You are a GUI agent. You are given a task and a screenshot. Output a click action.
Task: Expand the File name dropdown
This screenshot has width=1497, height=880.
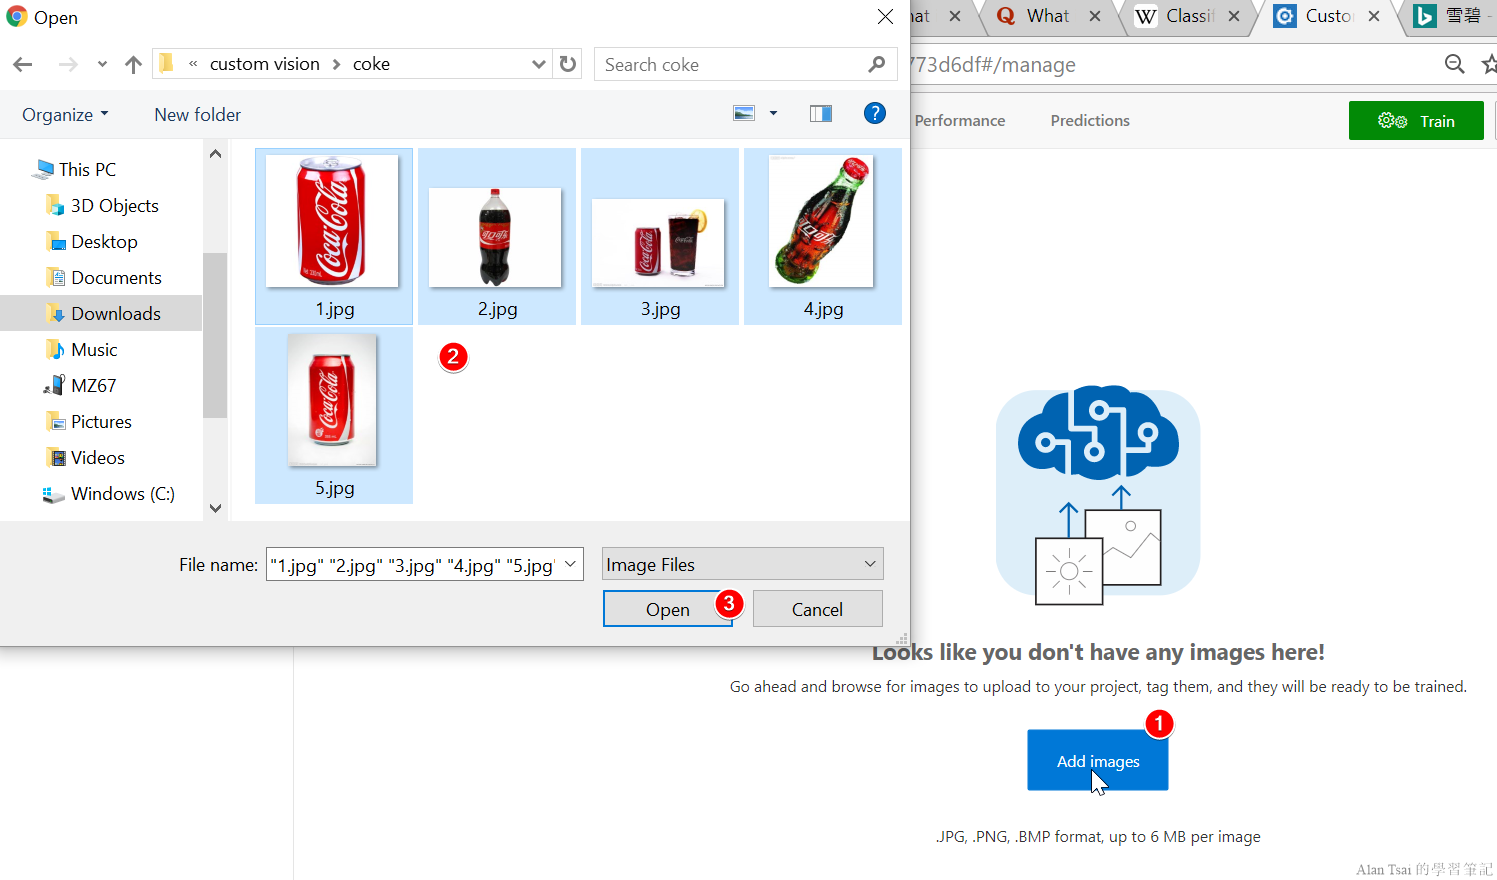570,565
